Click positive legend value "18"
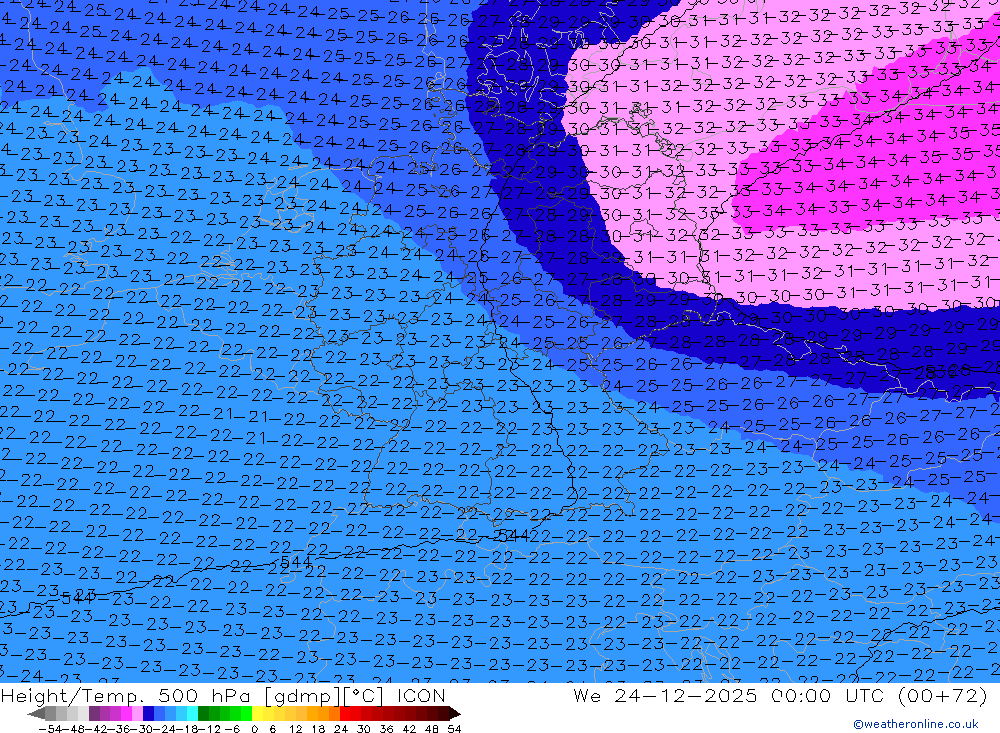Viewport: 1000px width, 733px height. point(318,729)
